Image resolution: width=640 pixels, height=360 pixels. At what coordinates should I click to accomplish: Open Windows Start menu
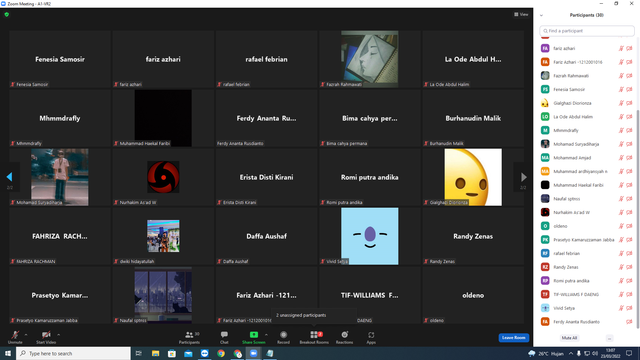pos(8,353)
